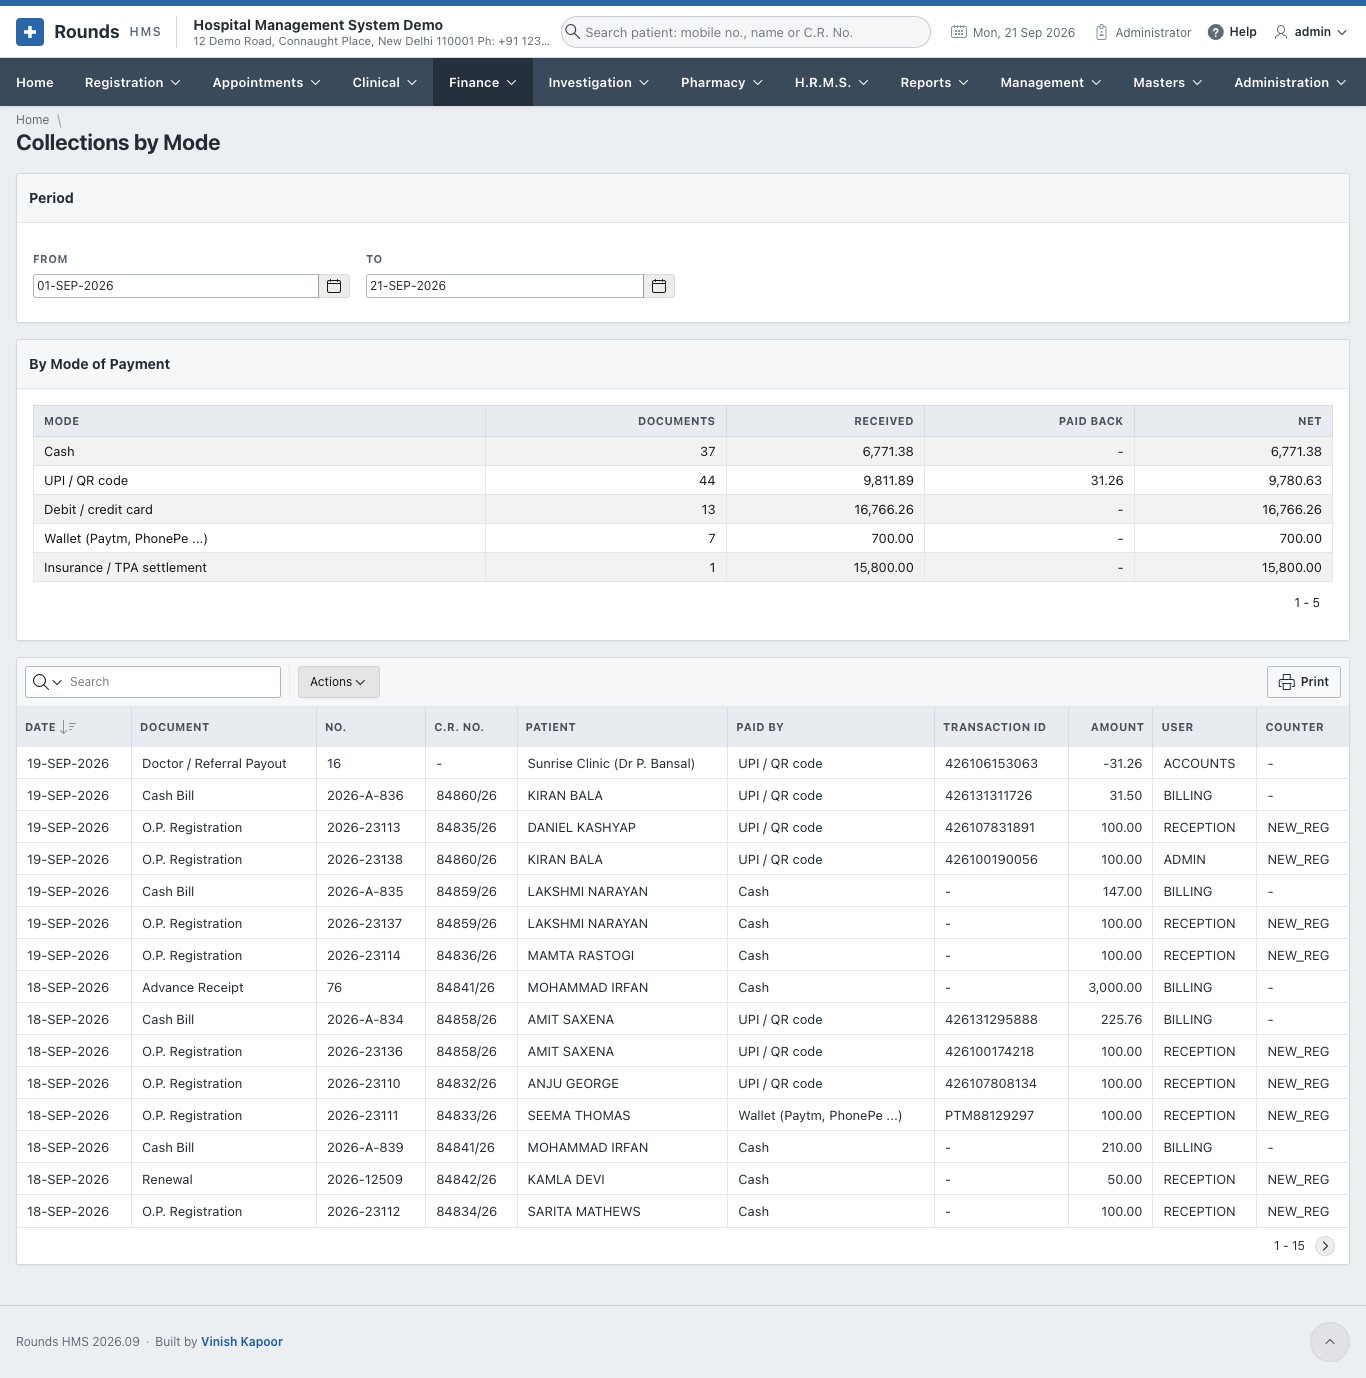Click the Rounds HMS plus logo icon
Screen dimensions: 1366x1378
click(30, 32)
